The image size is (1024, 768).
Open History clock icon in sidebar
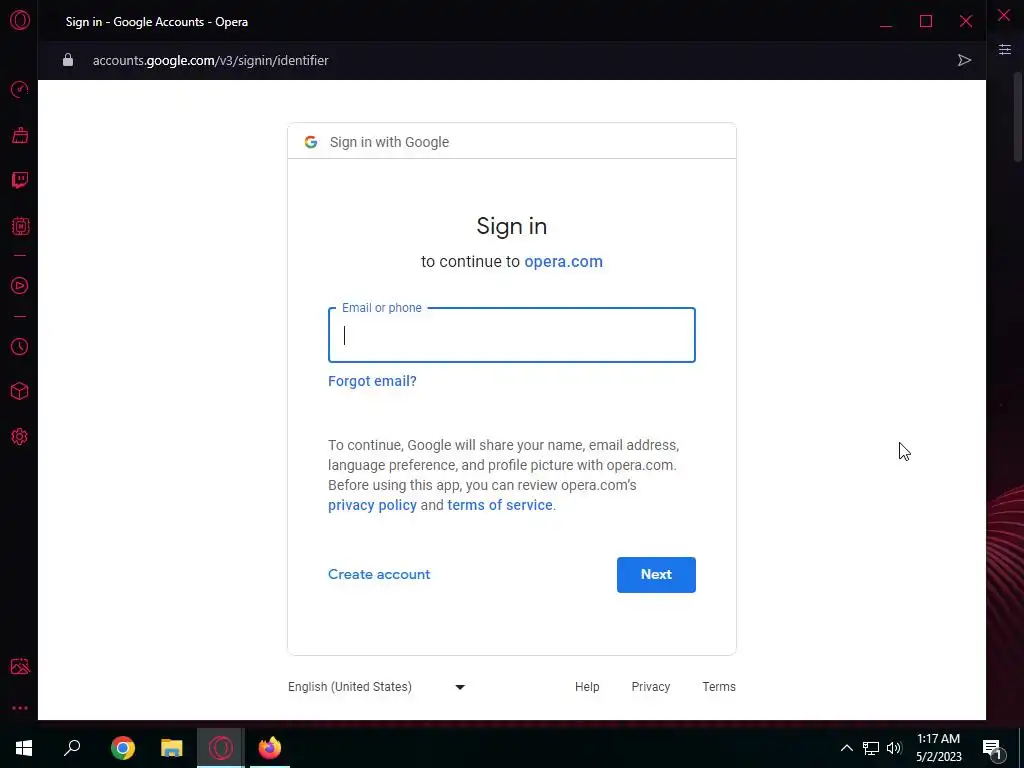click(x=20, y=346)
